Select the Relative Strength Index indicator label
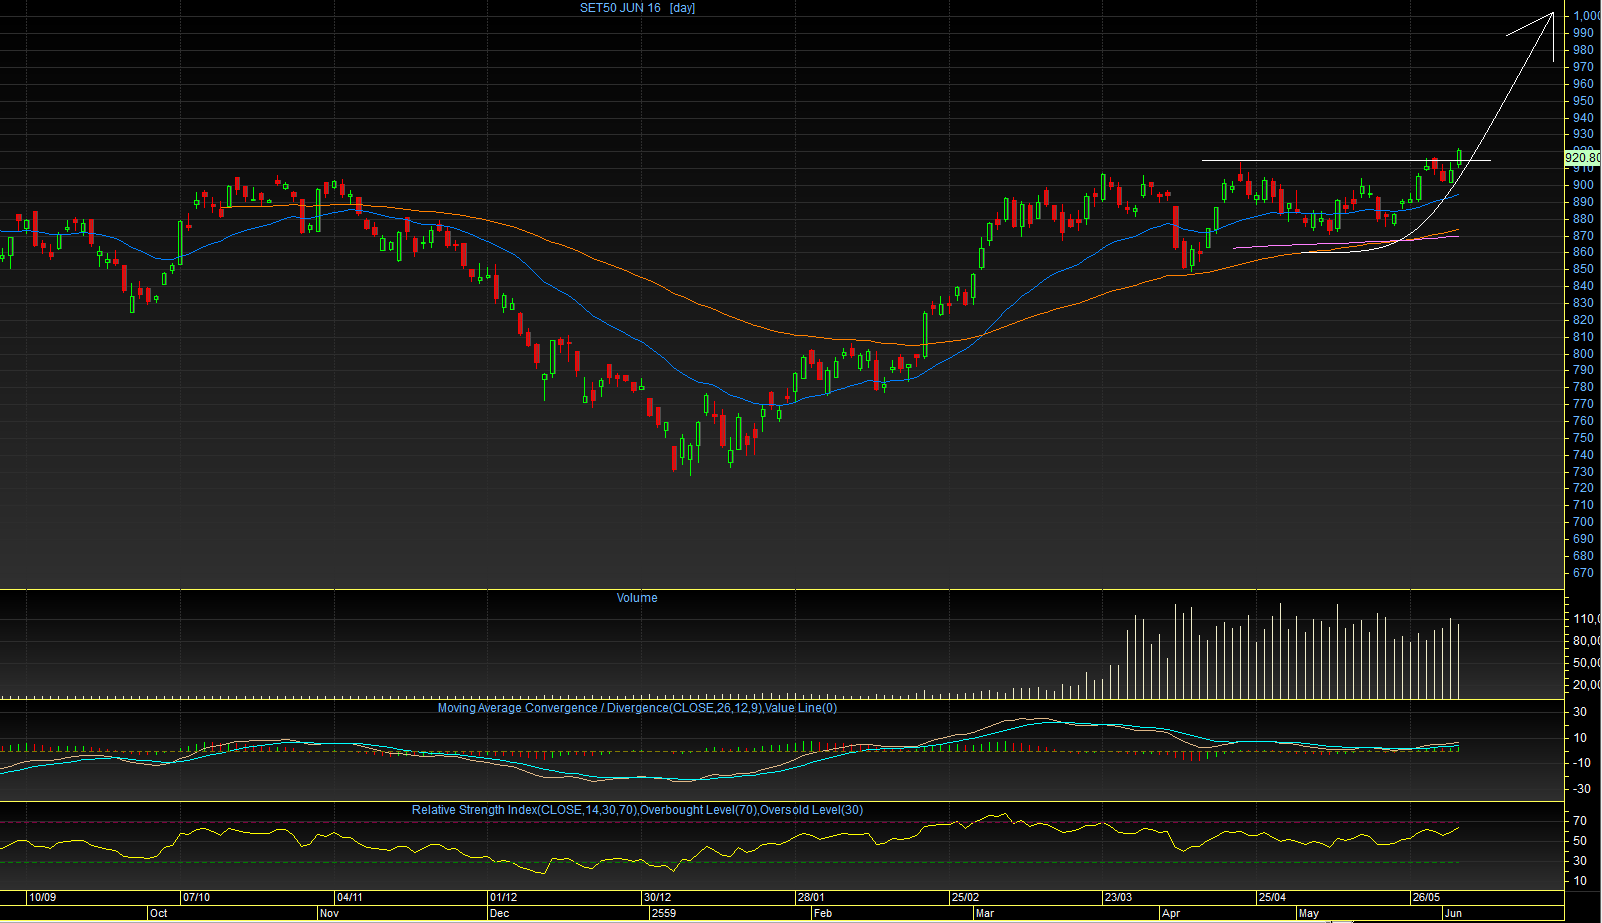Screen dimensions: 1602x923 (637, 810)
